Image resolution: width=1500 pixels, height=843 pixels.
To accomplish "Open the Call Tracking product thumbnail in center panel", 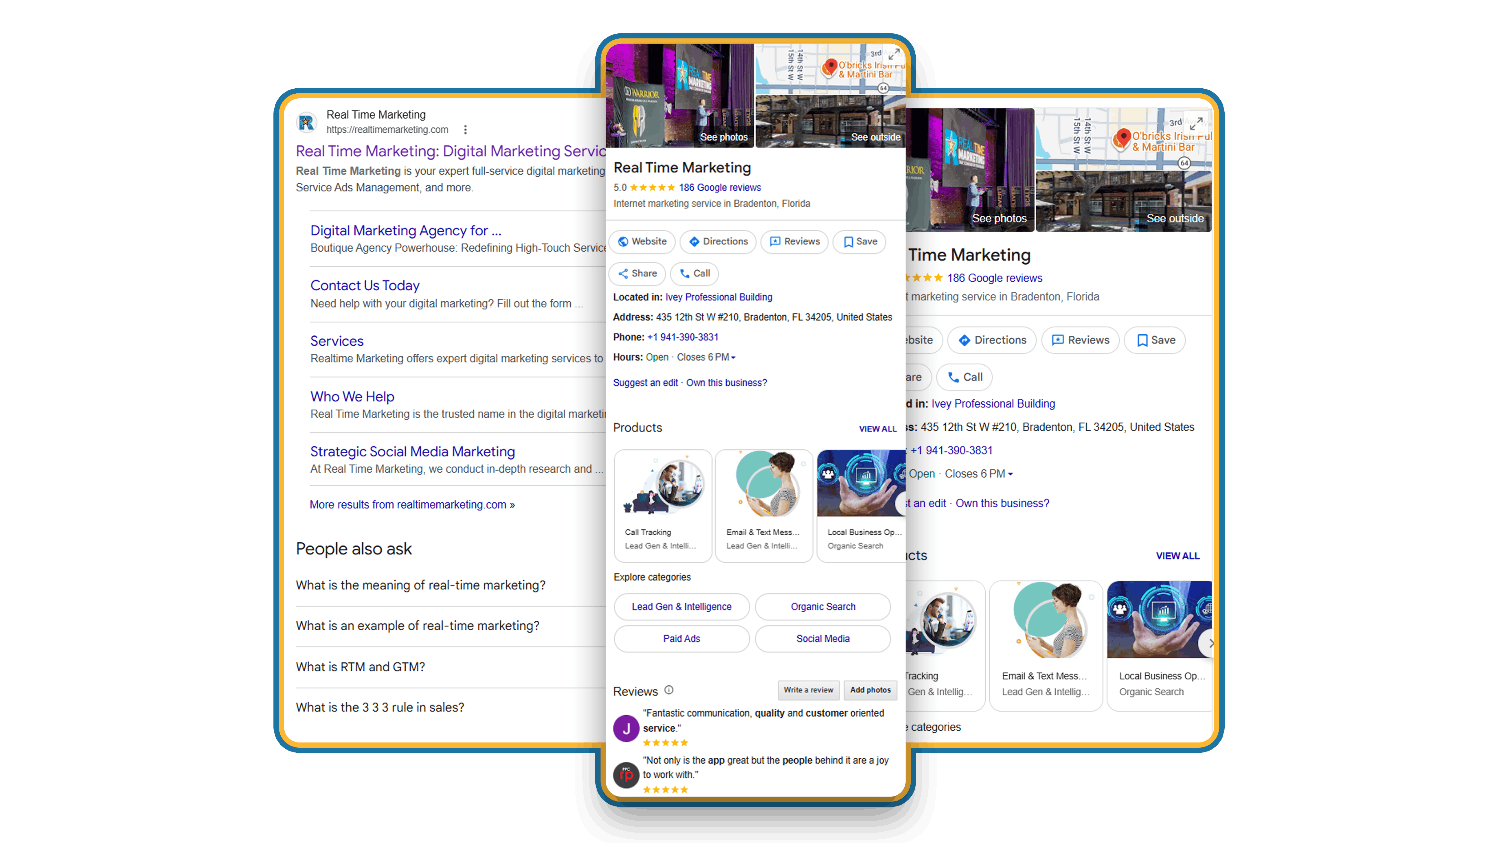I will (663, 505).
